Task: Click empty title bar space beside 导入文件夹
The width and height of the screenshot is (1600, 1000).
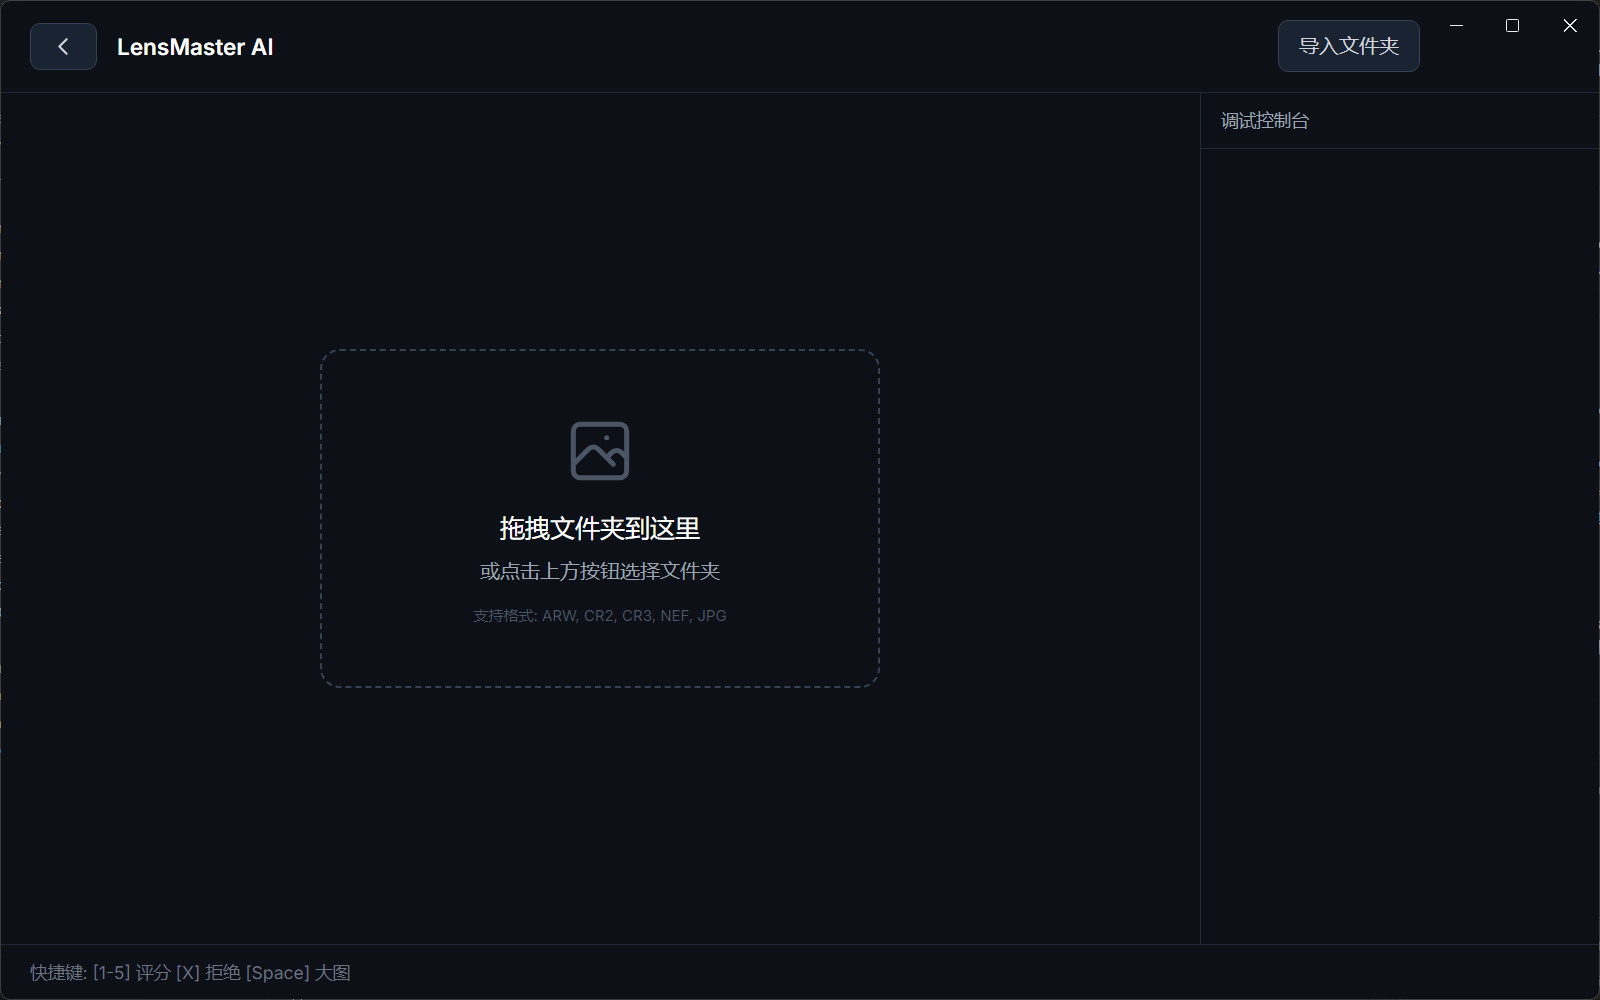Action: pos(800,47)
